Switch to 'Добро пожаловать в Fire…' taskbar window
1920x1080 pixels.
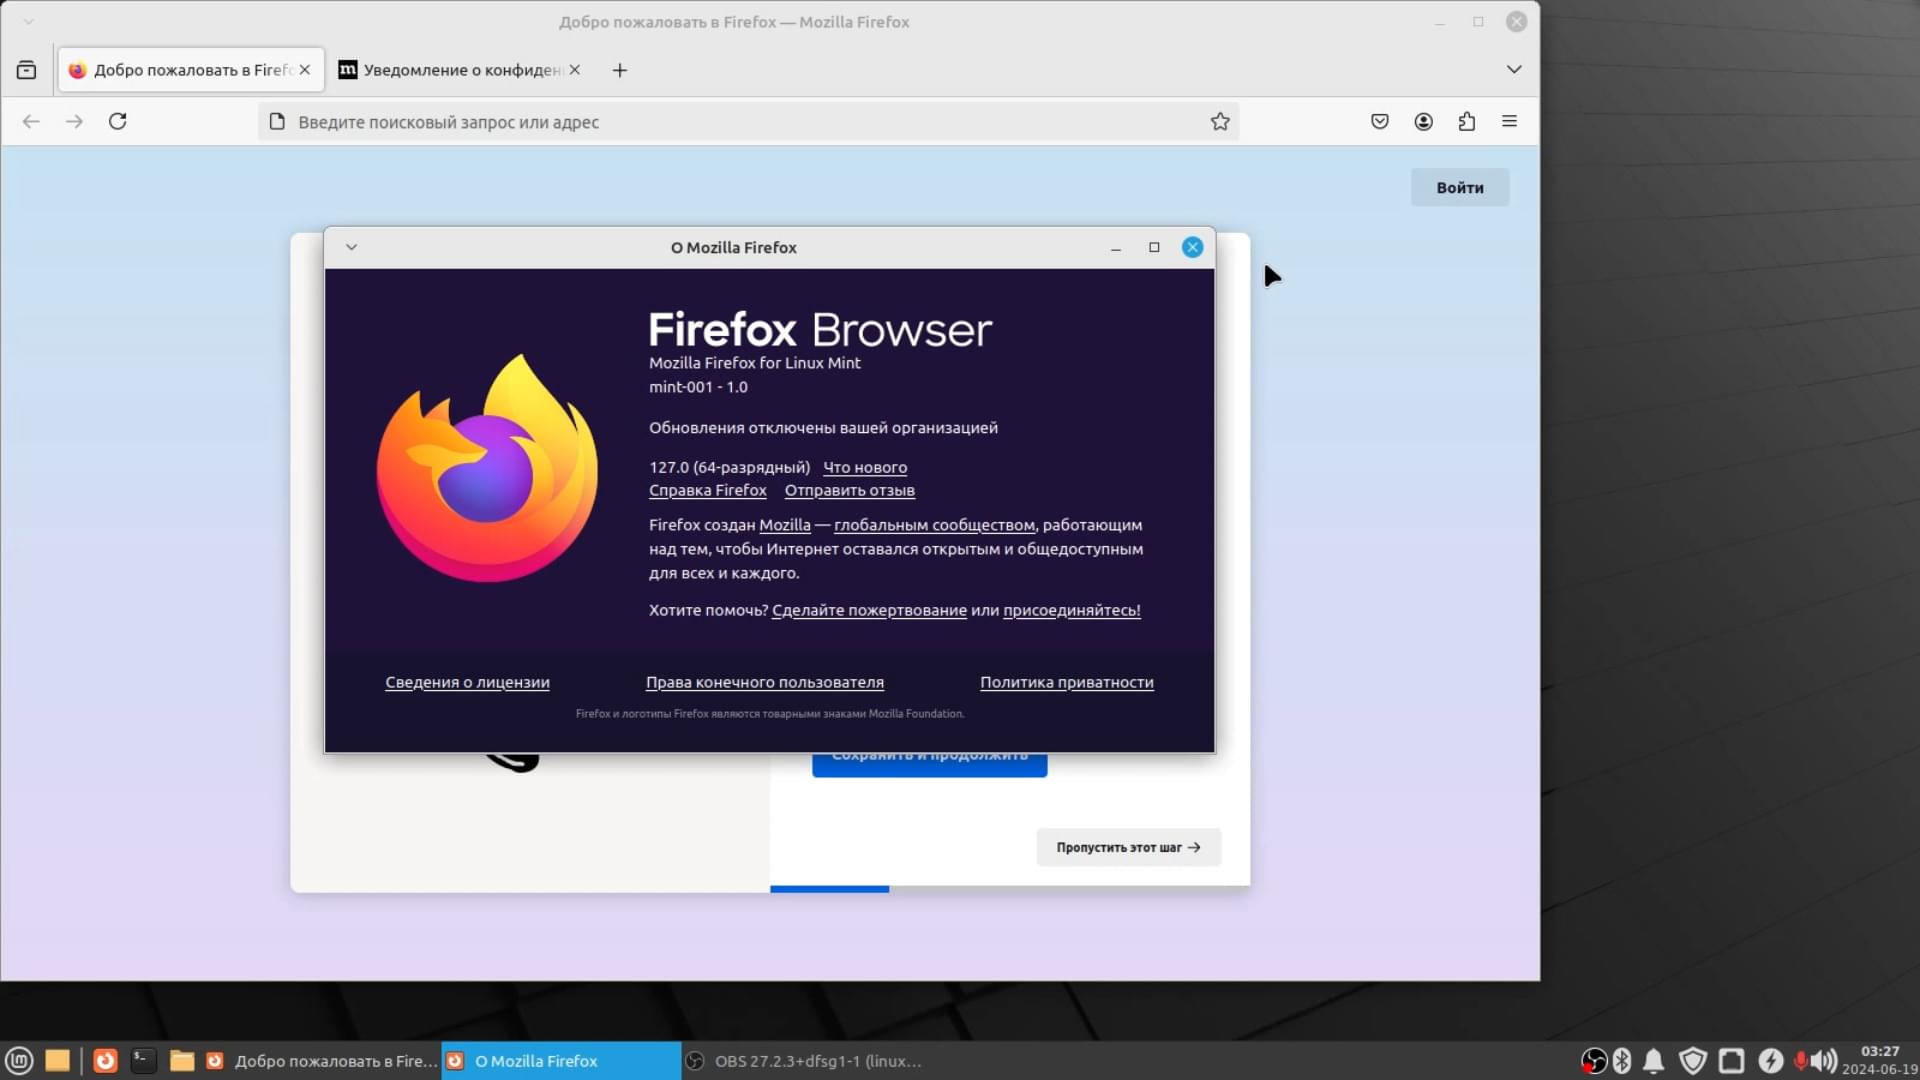click(321, 1061)
